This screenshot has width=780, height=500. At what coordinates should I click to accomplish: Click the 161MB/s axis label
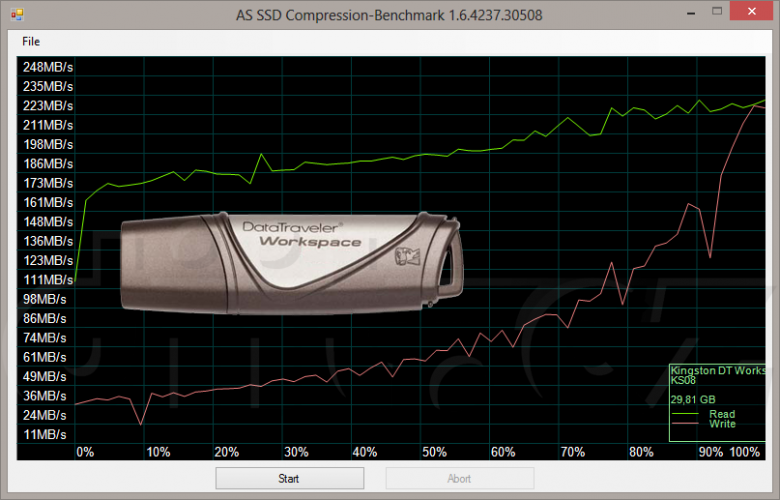(x=48, y=202)
